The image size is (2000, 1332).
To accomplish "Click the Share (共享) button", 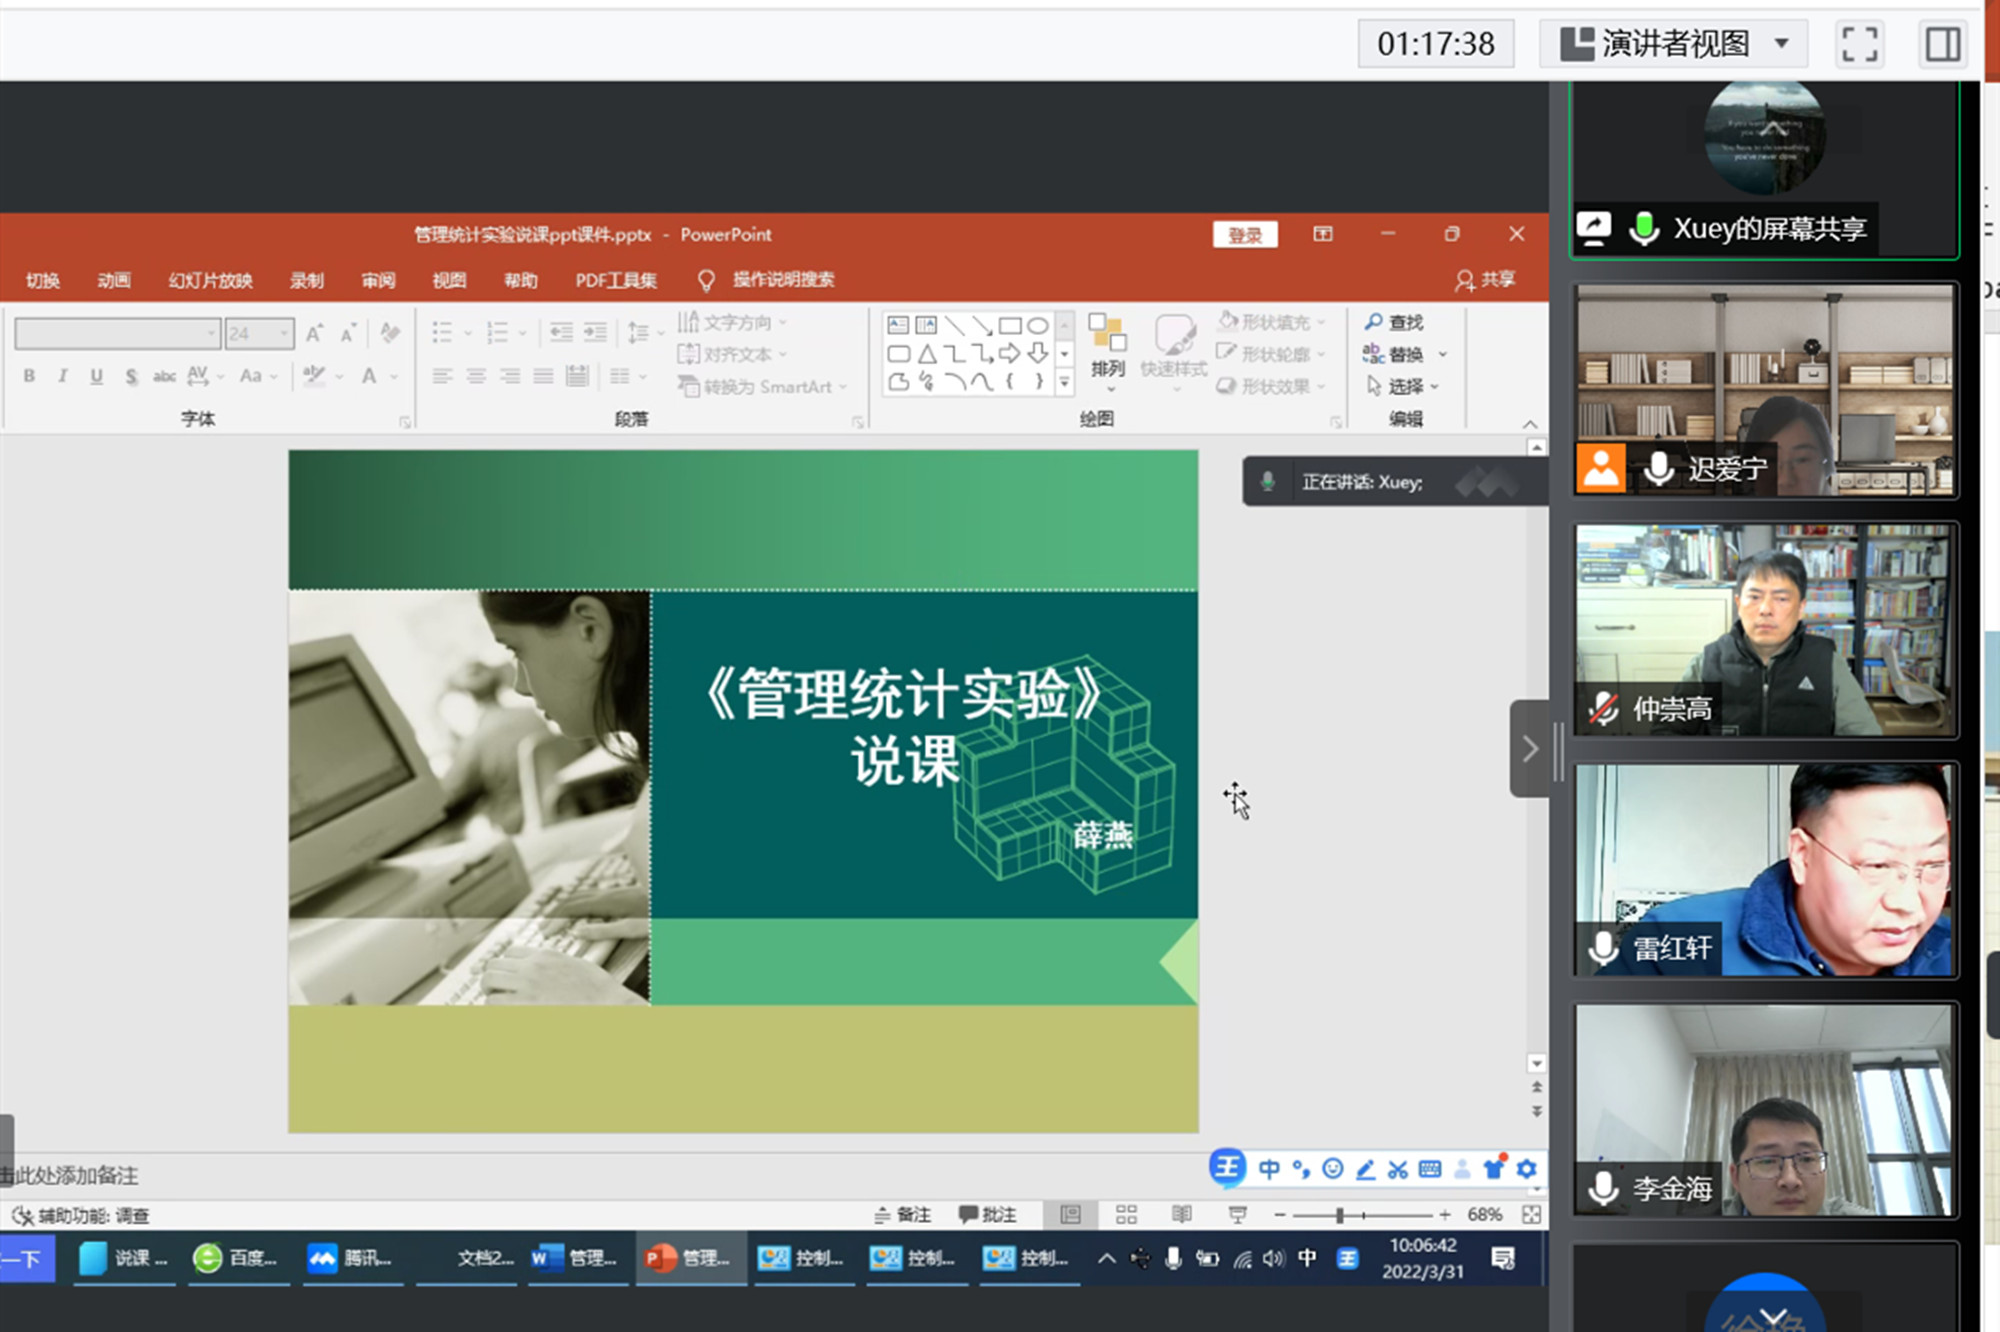I will pos(1486,280).
